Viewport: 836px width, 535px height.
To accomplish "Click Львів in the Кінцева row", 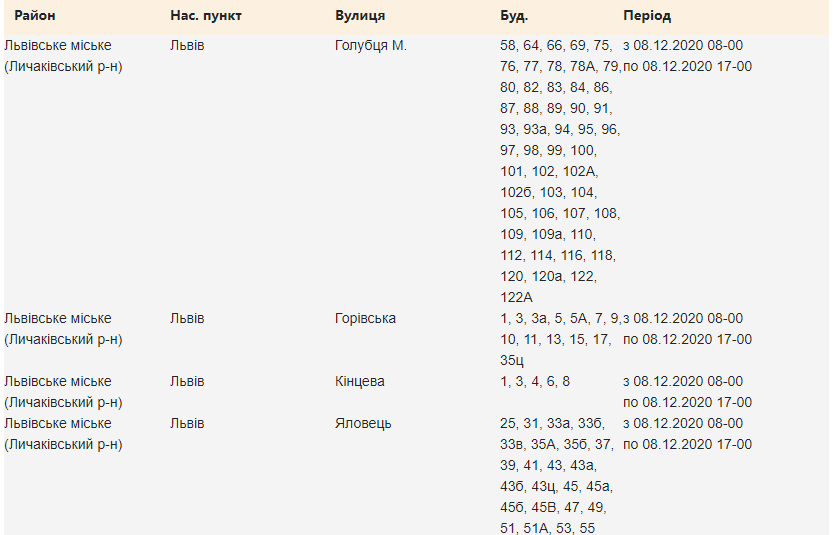I will 187,381.
